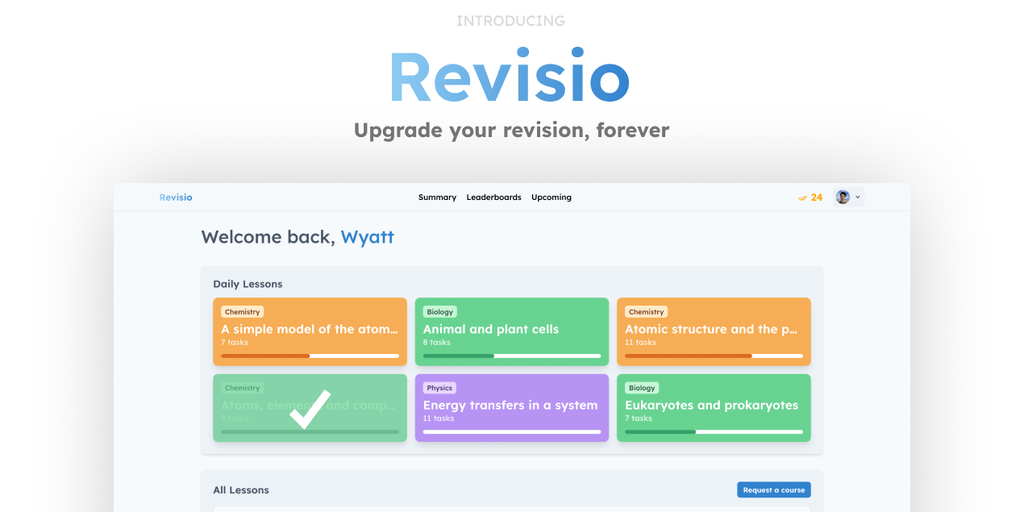This screenshot has width=1024, height=512.
Task: Click Upgrade your revision, forever tagline
Action: (511, 130)
